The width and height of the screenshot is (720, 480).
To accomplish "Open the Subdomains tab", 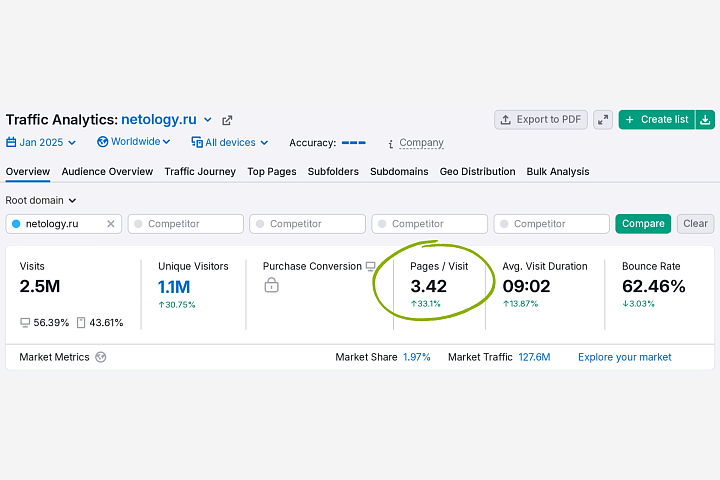I will 399,171.
